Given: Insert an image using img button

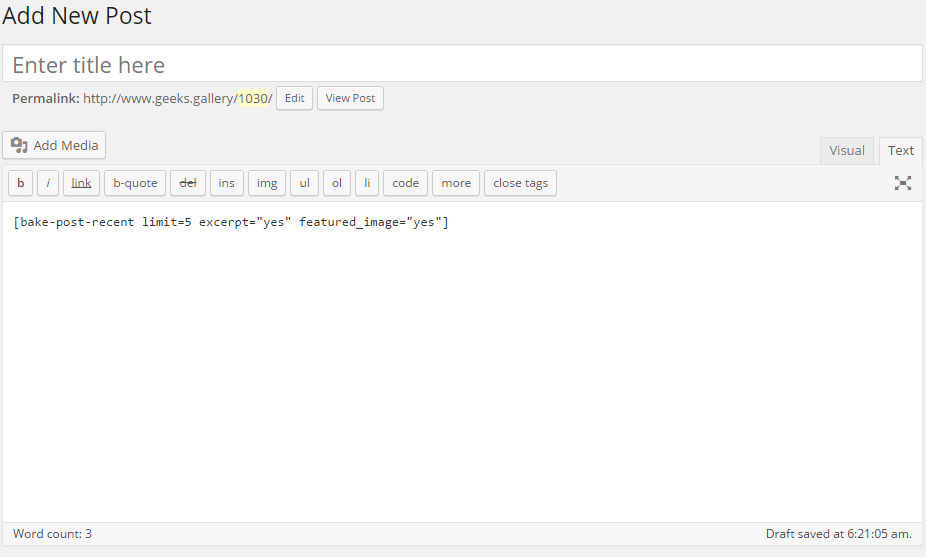Looking at the screenshot, I should click(267, 183).
